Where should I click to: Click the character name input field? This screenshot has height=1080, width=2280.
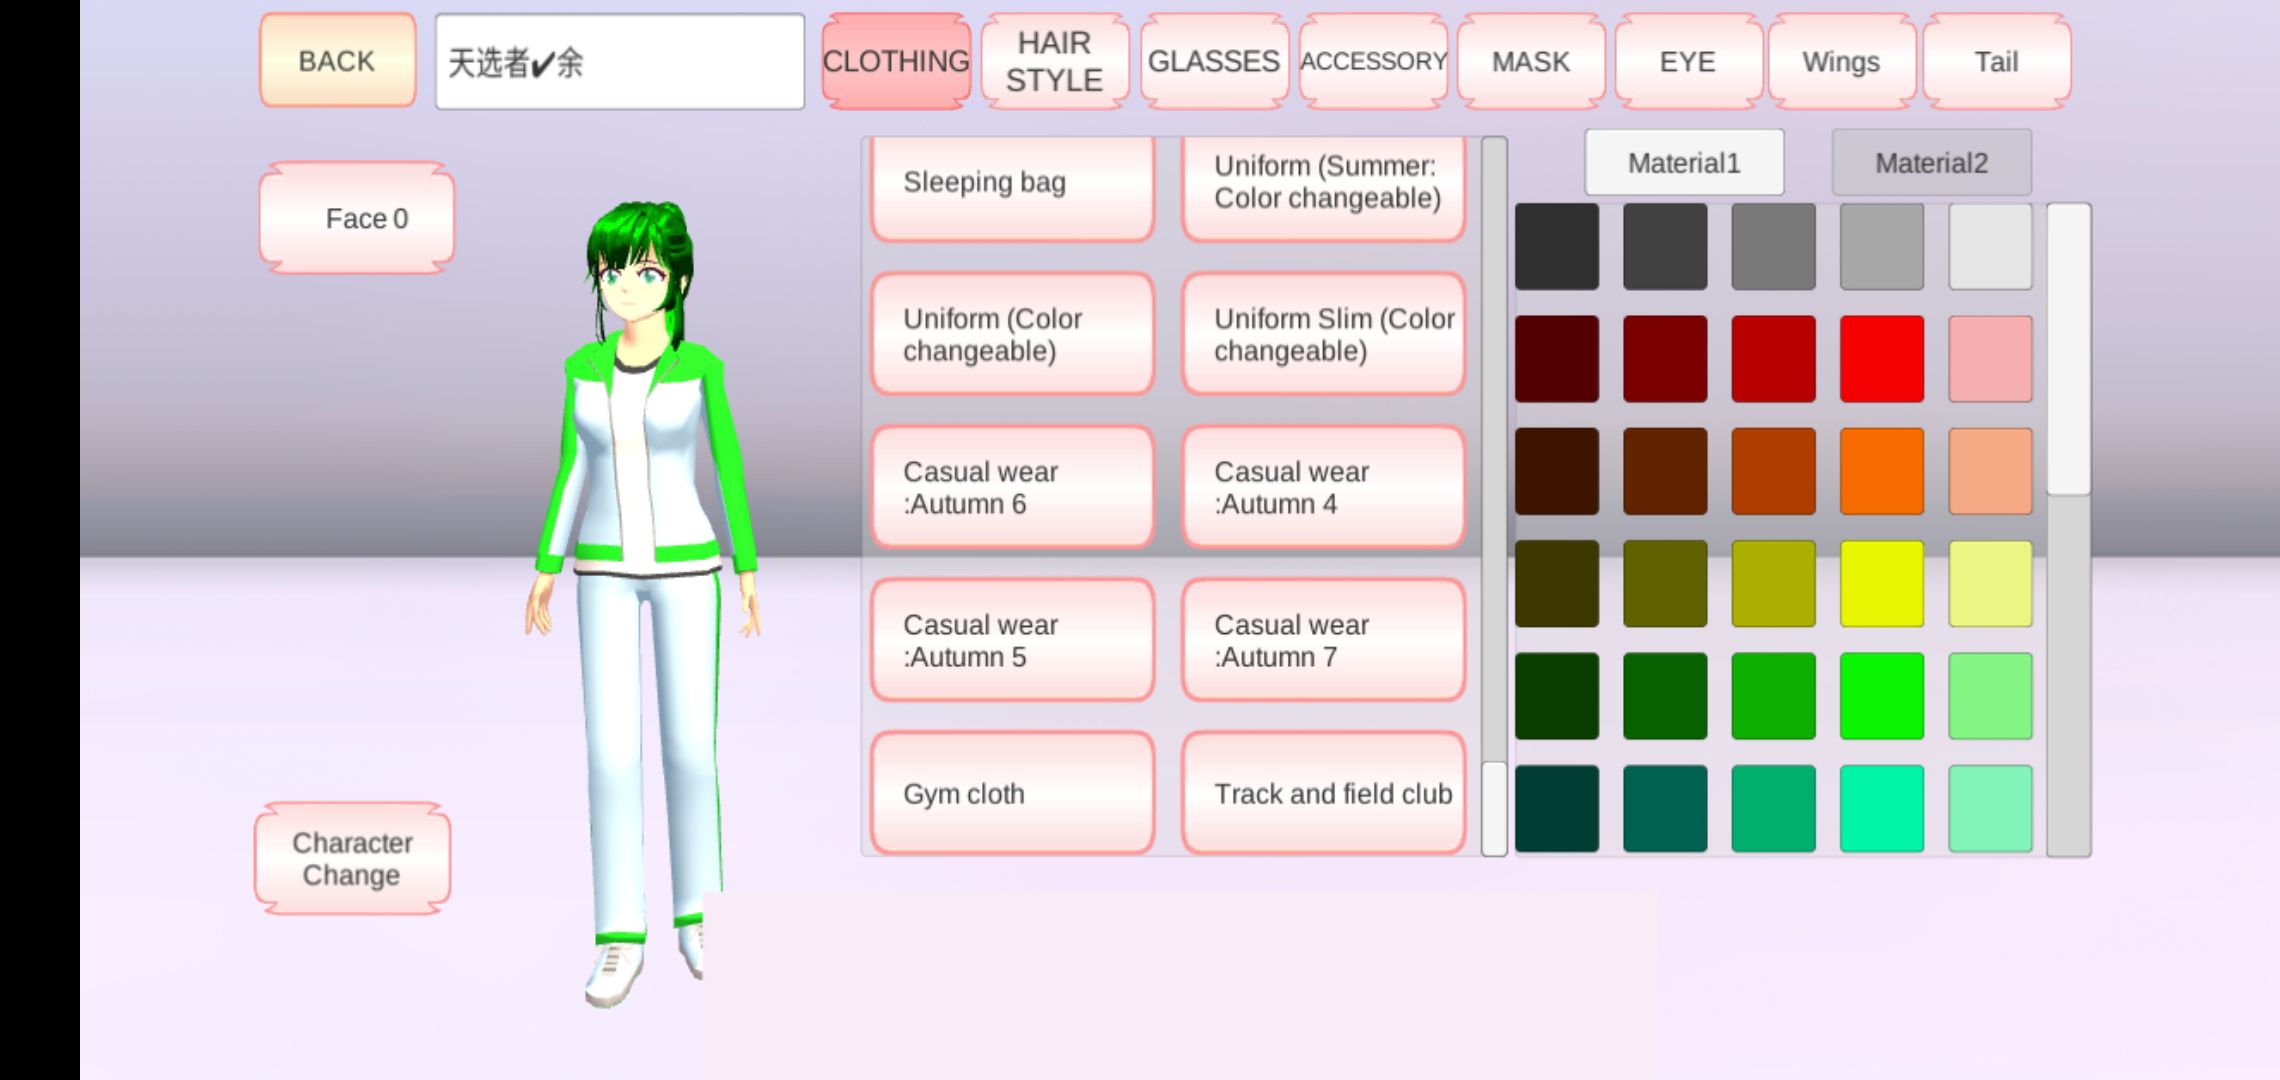[619, 62]
